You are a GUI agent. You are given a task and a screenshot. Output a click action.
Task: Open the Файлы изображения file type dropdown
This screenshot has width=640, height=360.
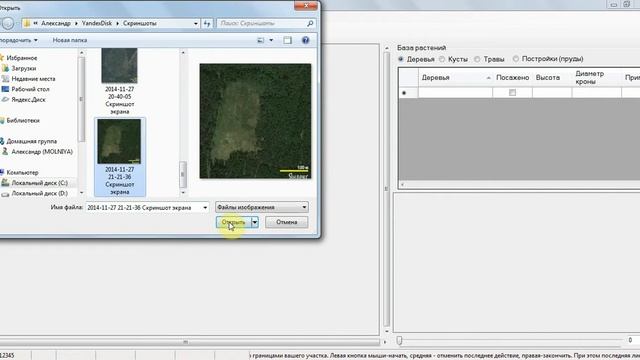point(262,207)
